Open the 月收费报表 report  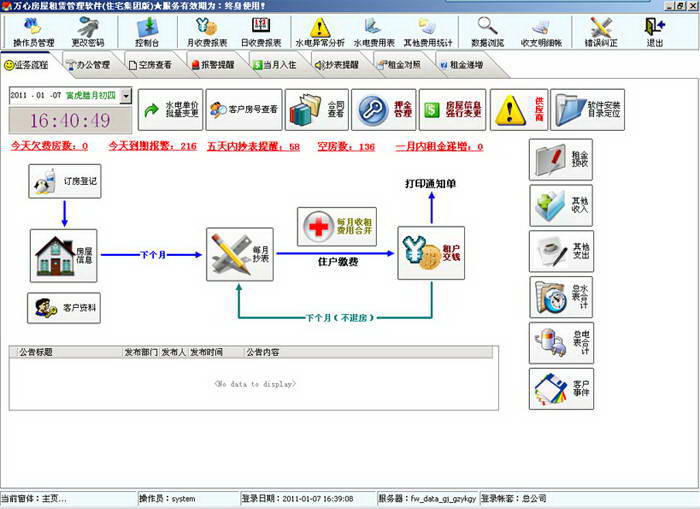click(x=207, y=32)
